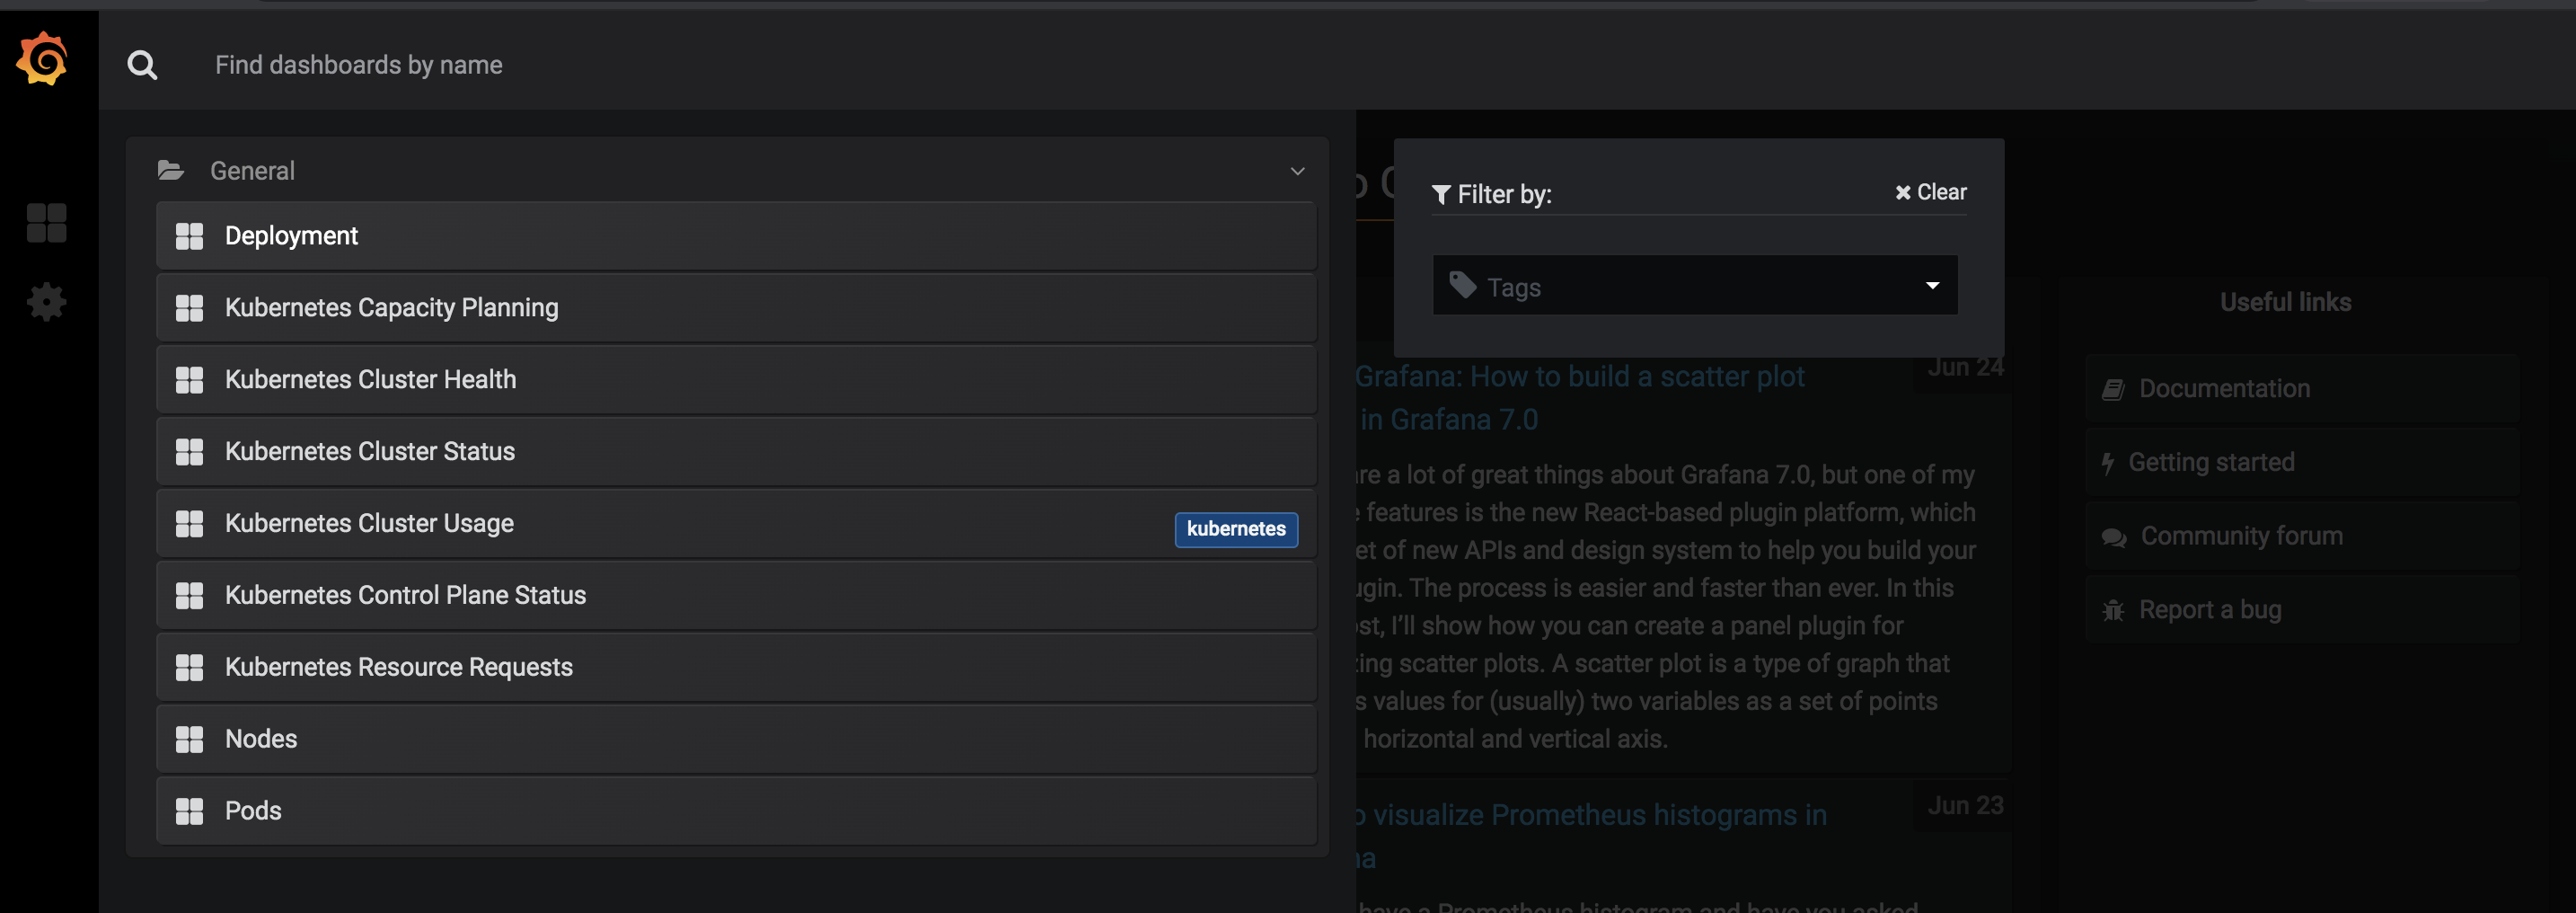Click the Getting started bolt icon
Viewport: 2576px width, 913px height.
[x=2108, y=463]
